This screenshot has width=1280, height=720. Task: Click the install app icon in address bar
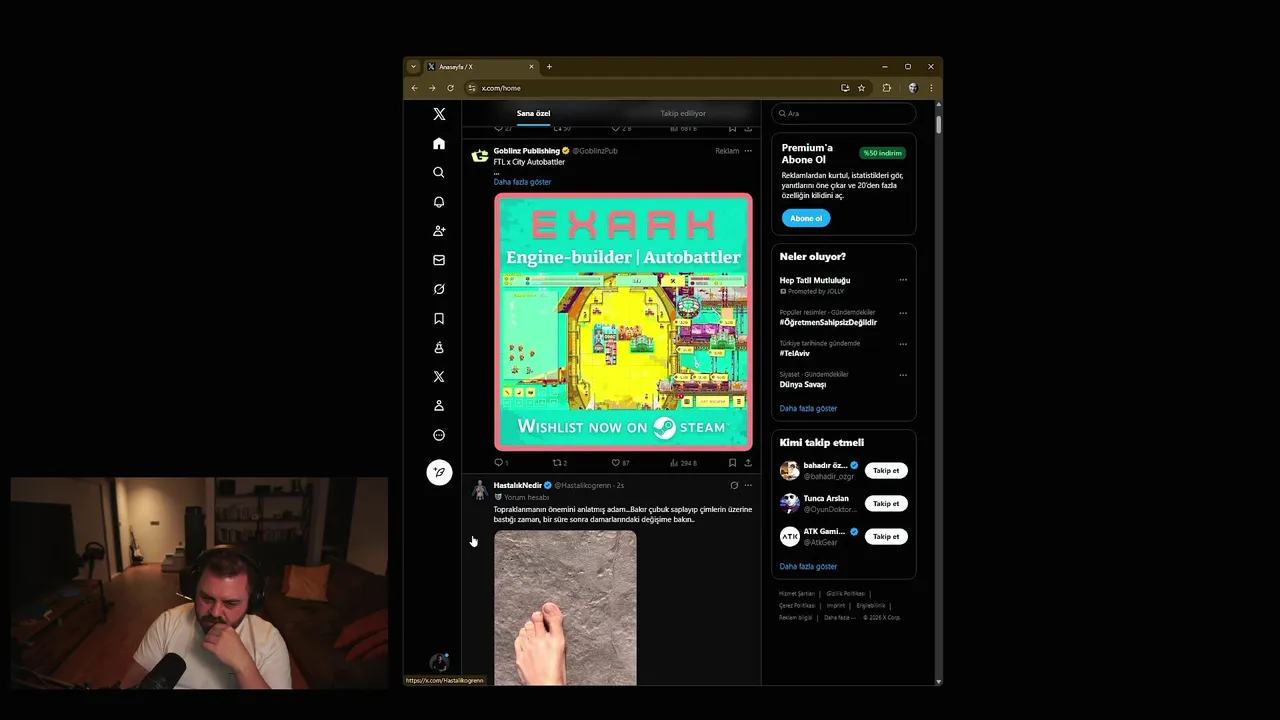[845, 88]
